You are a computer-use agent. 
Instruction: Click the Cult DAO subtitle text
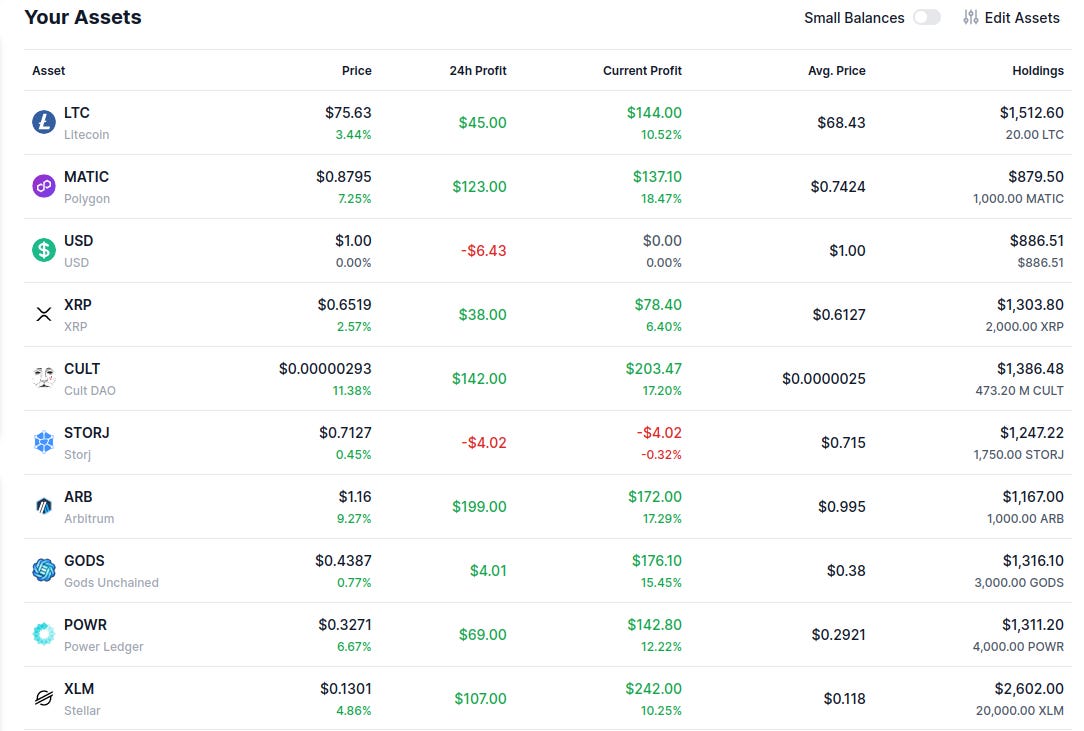[90, 390]
